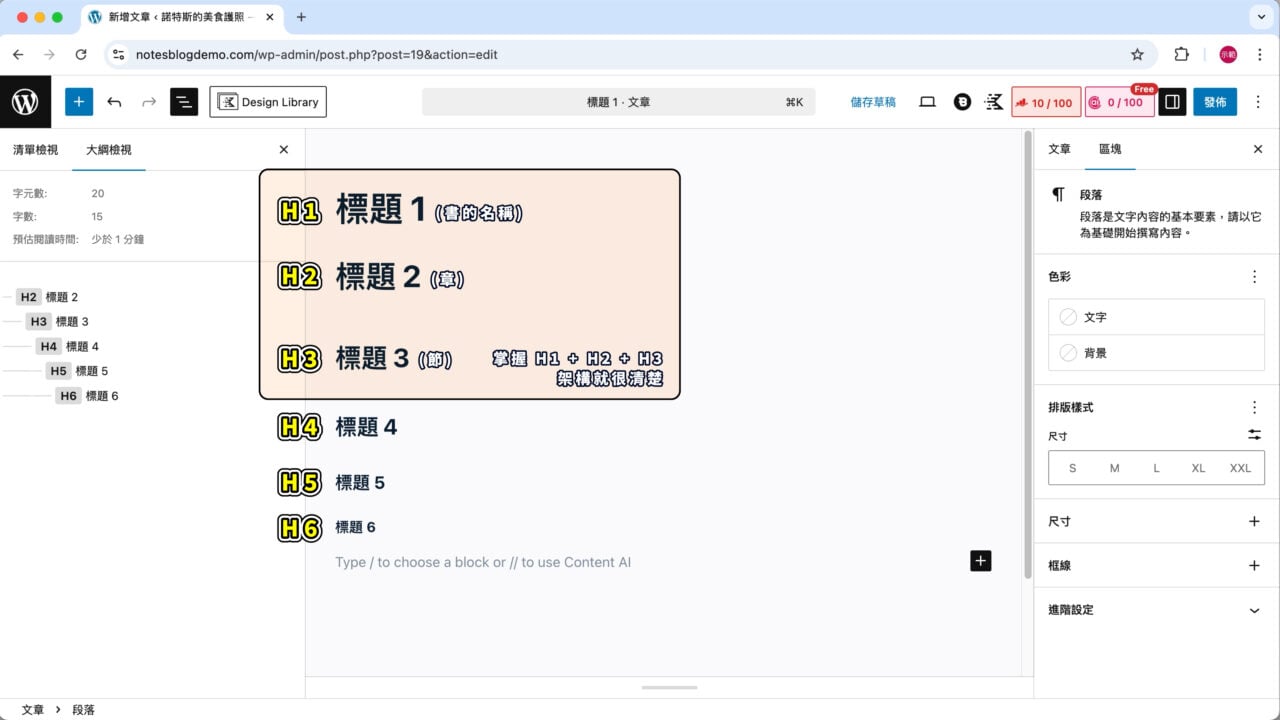This screenshot has width=1280, height=720.
Task: Select size XXL in 排版樣式
Action: 1240,467
